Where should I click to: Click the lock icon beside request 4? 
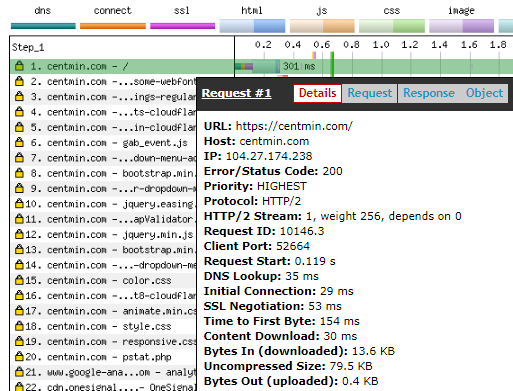(x=20, y=112)
